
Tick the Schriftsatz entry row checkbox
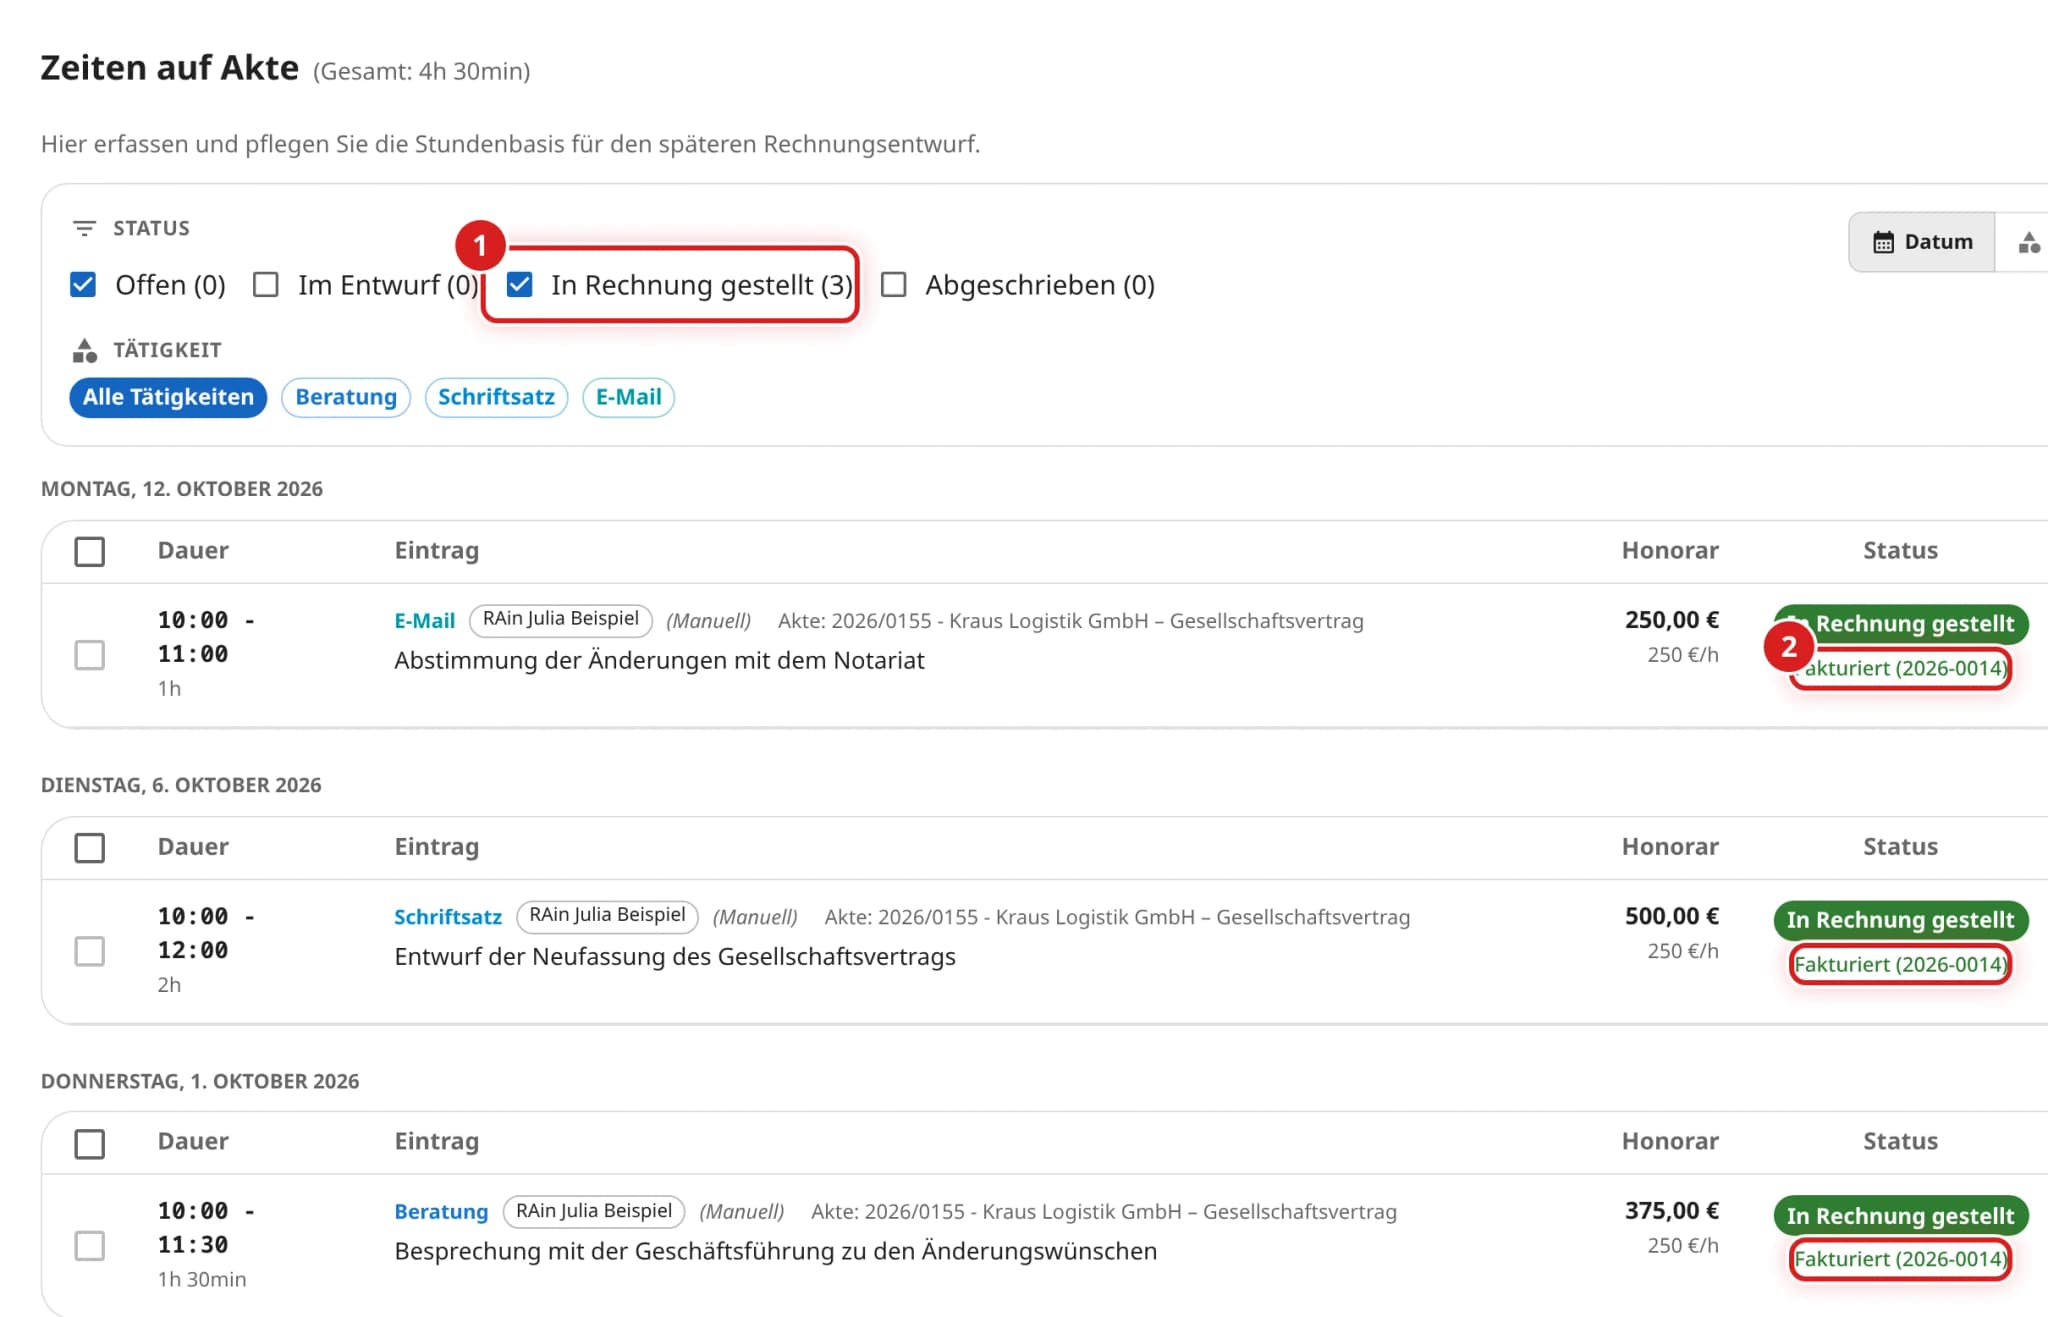pyautogui.click(x=90, y=951)
